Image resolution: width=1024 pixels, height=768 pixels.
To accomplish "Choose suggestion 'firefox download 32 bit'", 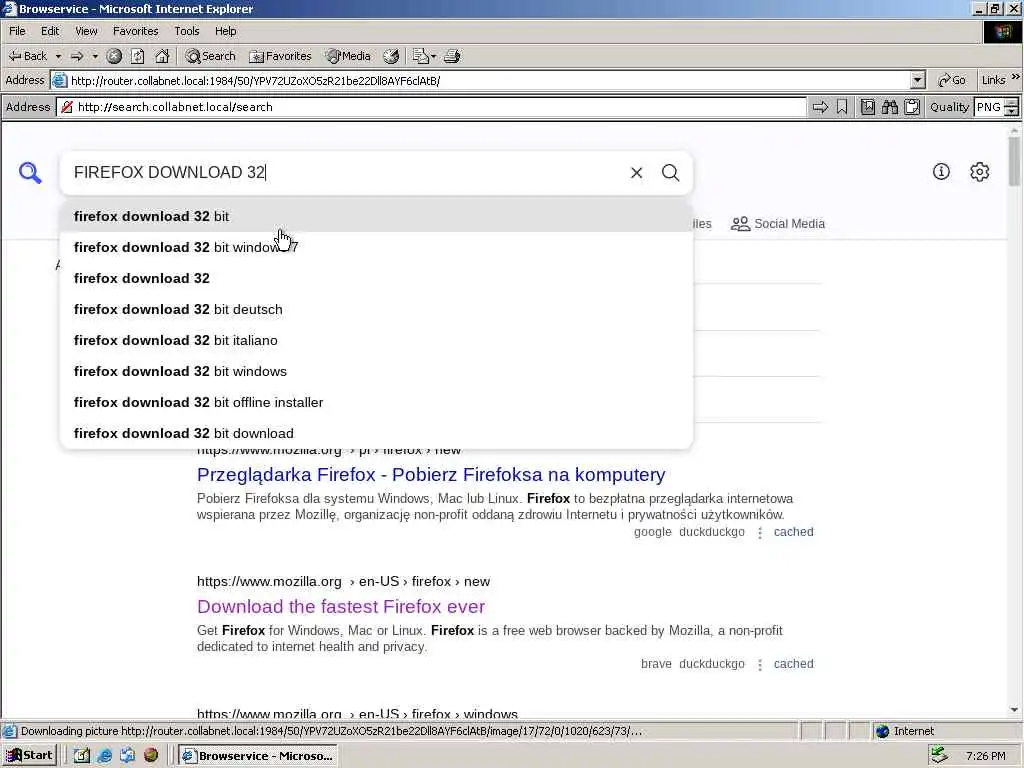I will click(376, 216).
